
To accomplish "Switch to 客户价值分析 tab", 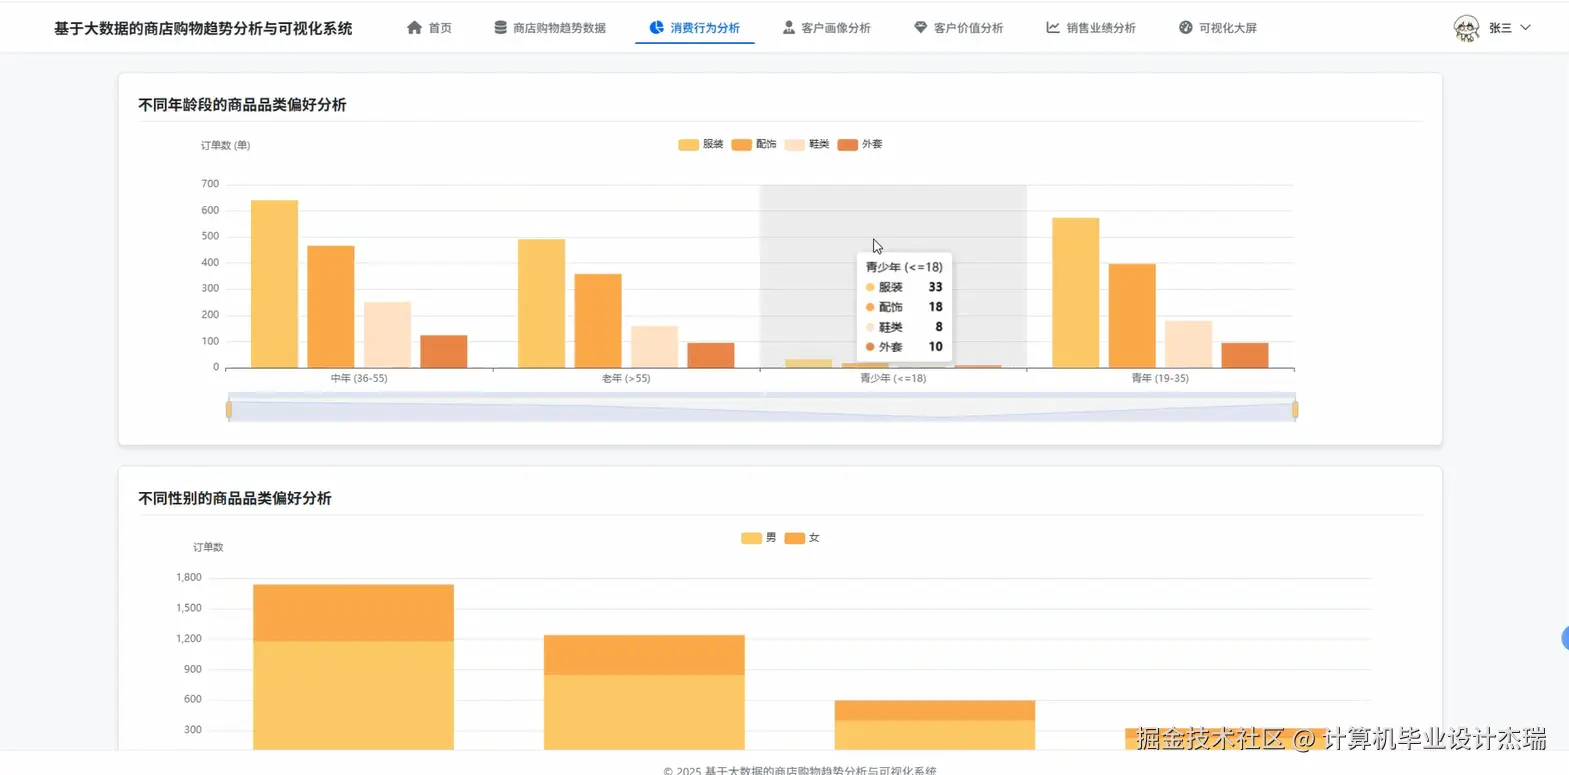I will click(x=959, y=28).
